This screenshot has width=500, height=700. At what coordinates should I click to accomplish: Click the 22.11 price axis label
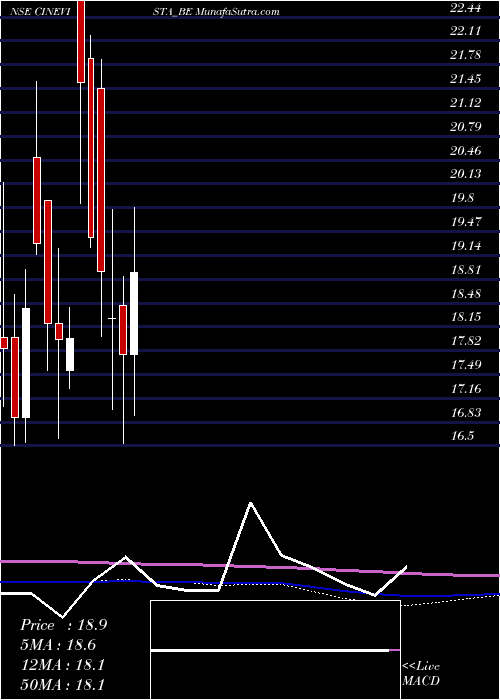coord(466,31)
